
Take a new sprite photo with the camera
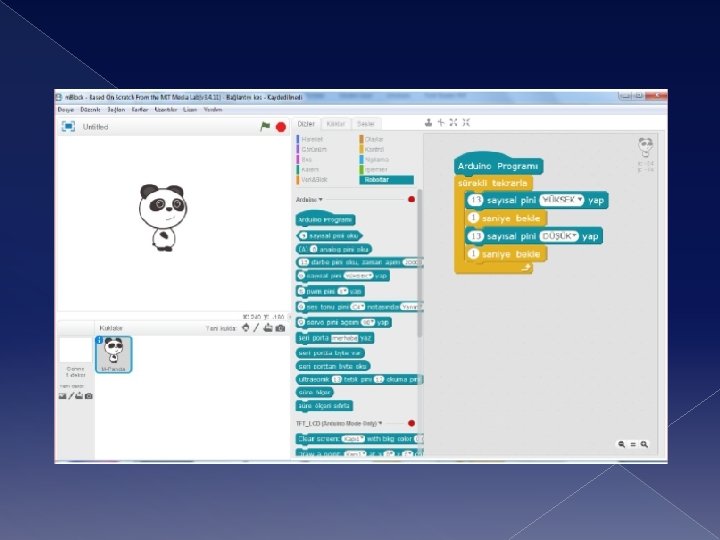(281, 328)
